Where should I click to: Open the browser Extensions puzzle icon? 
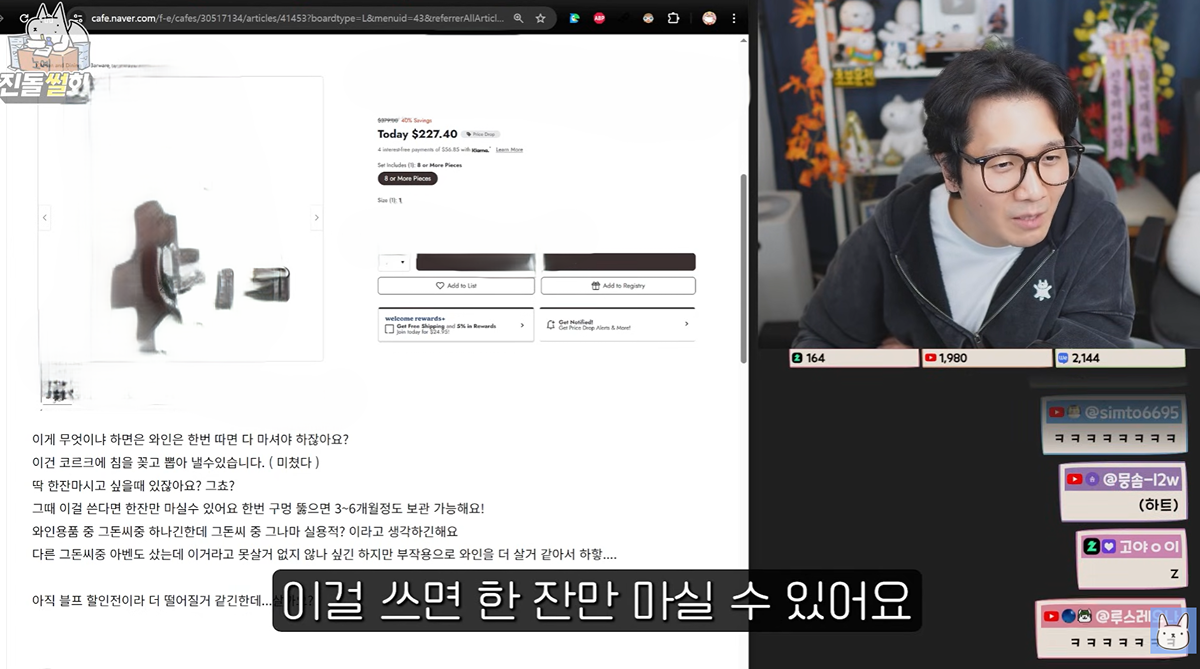tap(673, 18)
